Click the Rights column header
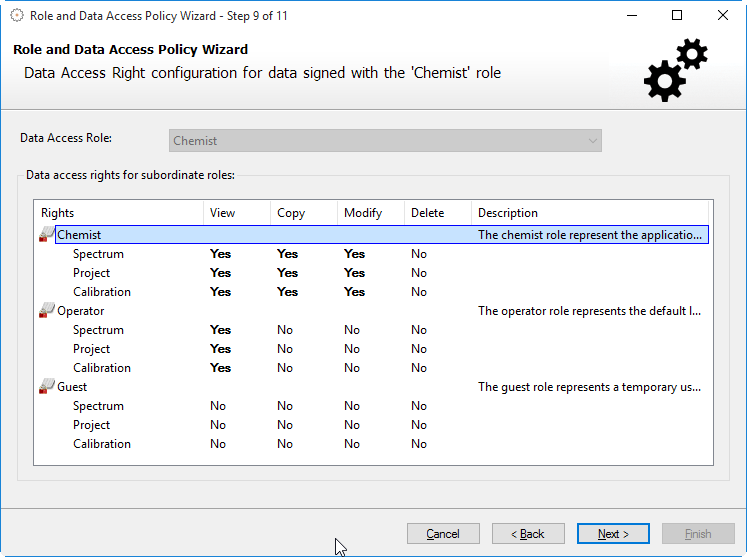 [118, 213]
